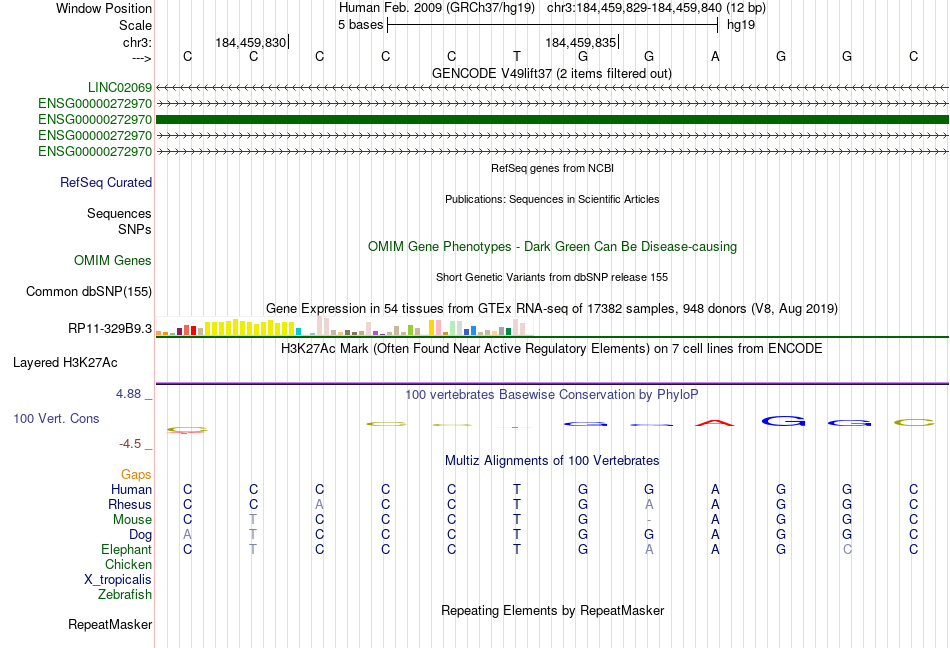Click the gap dash in the Mouse alignment row
The width and height of the screenshot is (950, 648).
point(649,520)
